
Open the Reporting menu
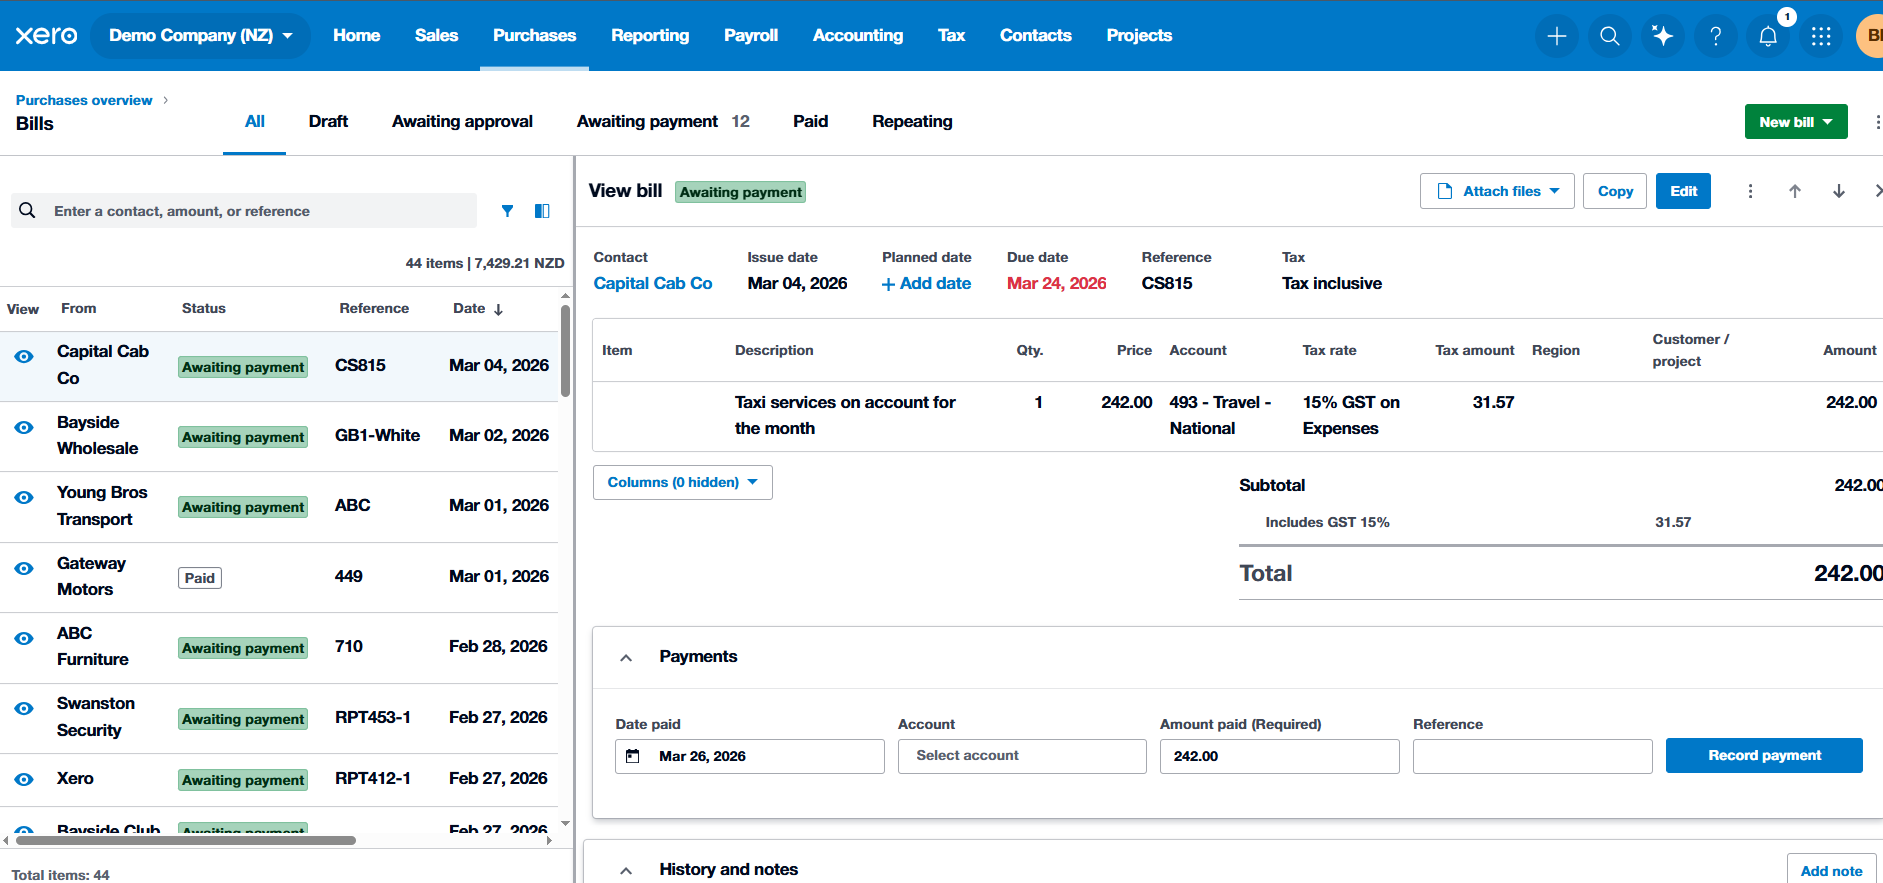649,35
